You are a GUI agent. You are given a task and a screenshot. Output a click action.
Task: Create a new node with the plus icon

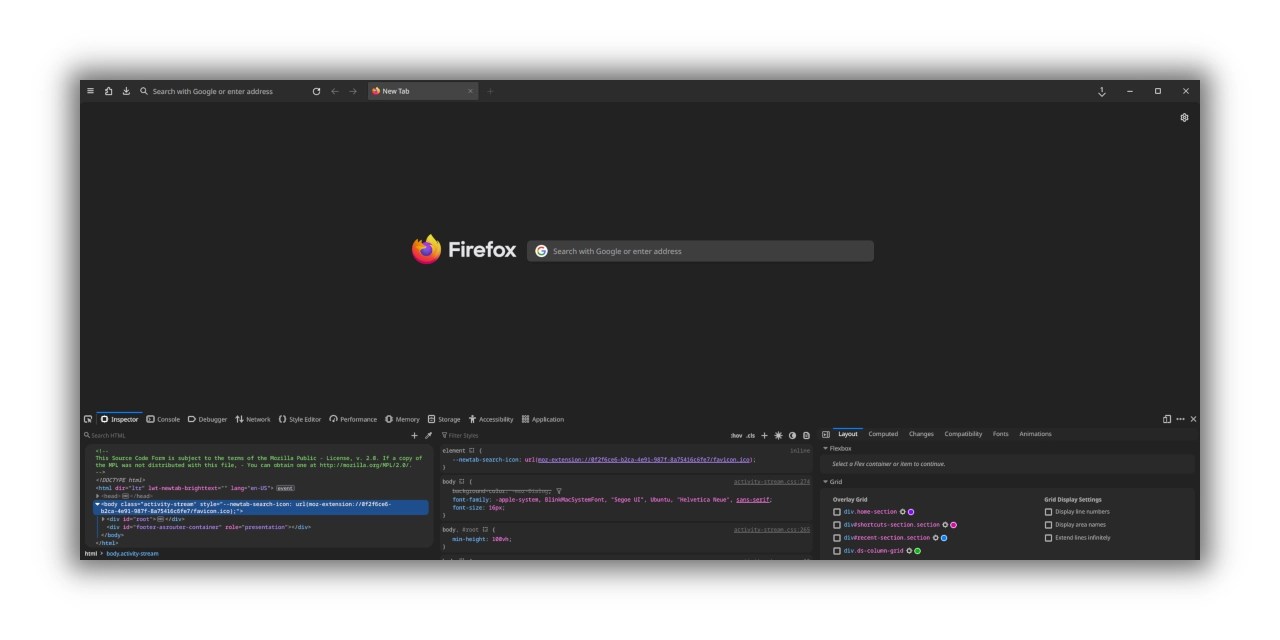click(x=414, y=435)
